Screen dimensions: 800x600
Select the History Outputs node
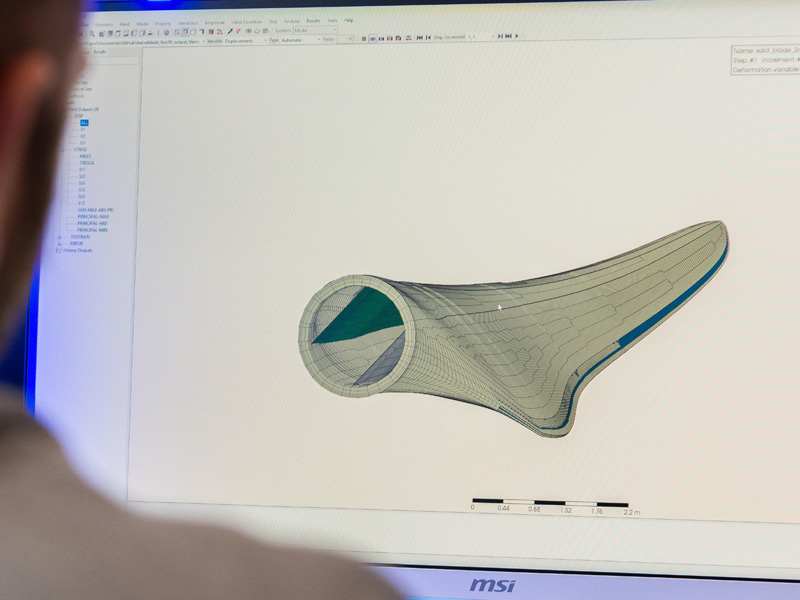(x=78, y=250)
